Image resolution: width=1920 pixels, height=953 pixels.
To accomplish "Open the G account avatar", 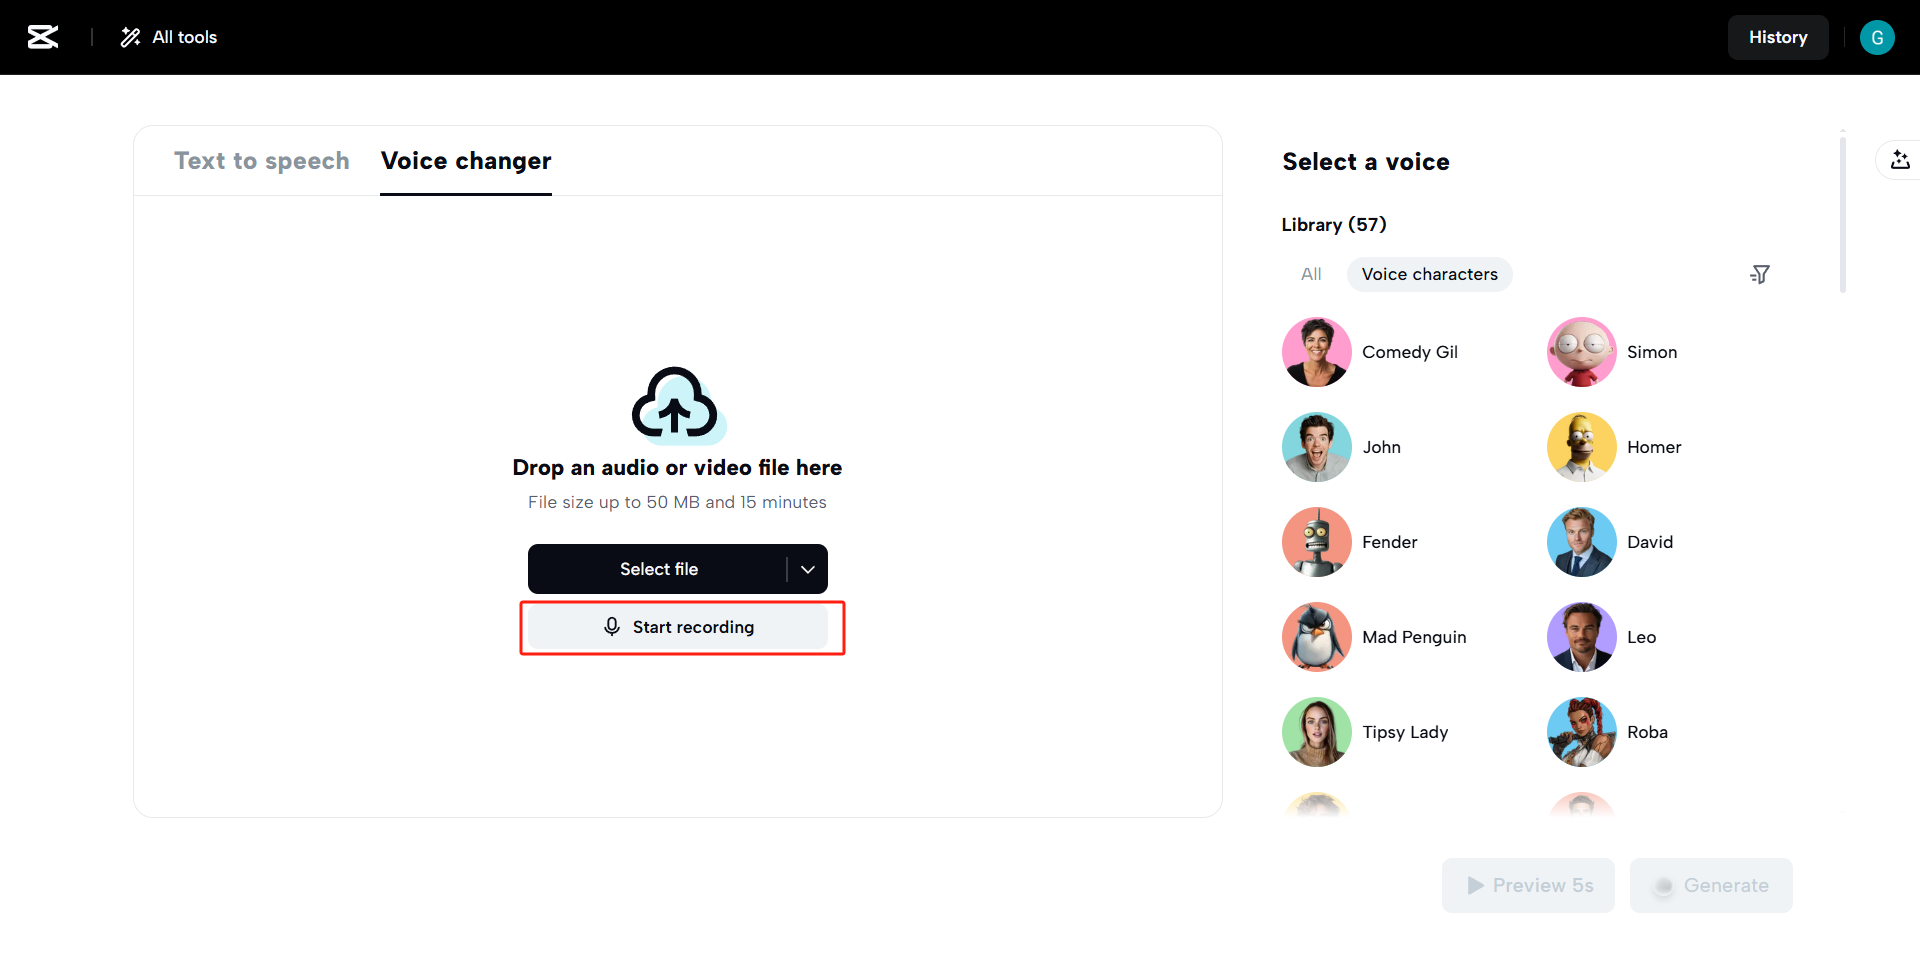I will 1877,37.
